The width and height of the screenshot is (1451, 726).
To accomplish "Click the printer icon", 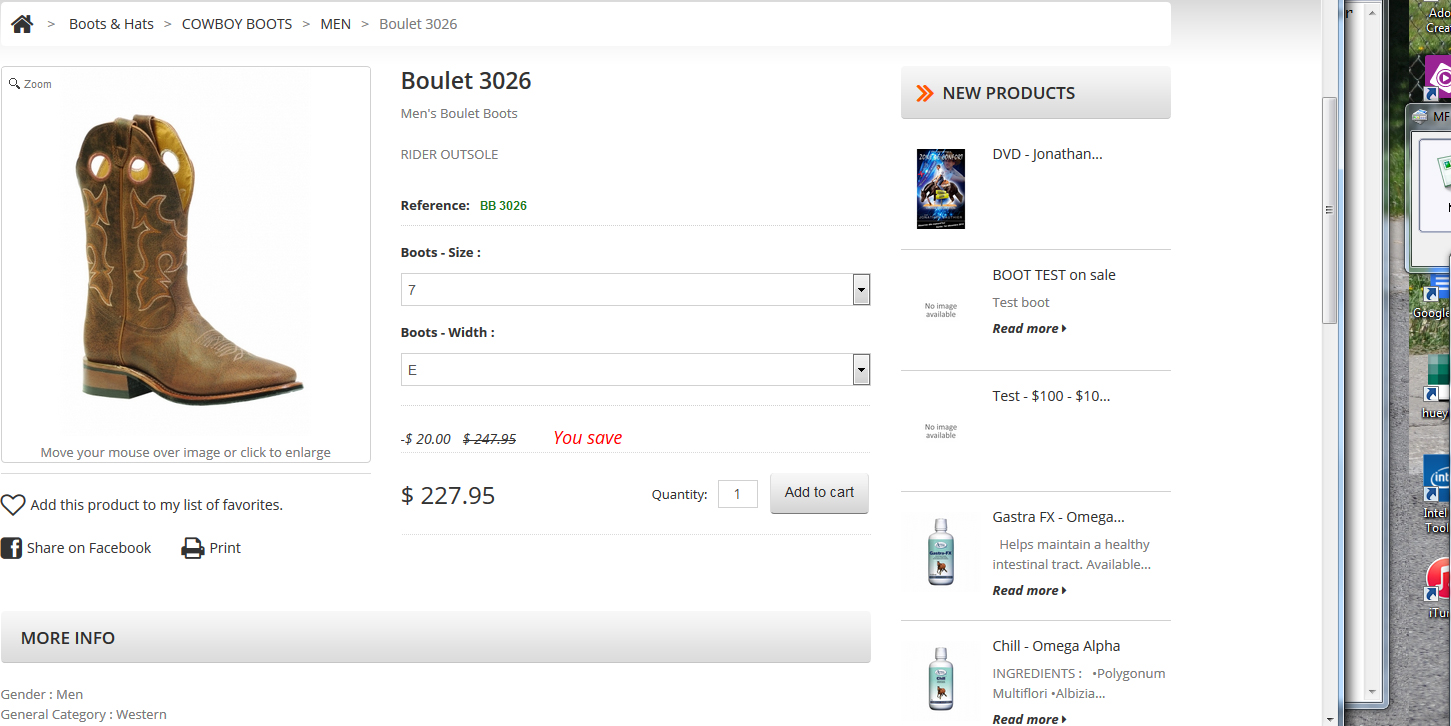I will [x=192, y=548].
